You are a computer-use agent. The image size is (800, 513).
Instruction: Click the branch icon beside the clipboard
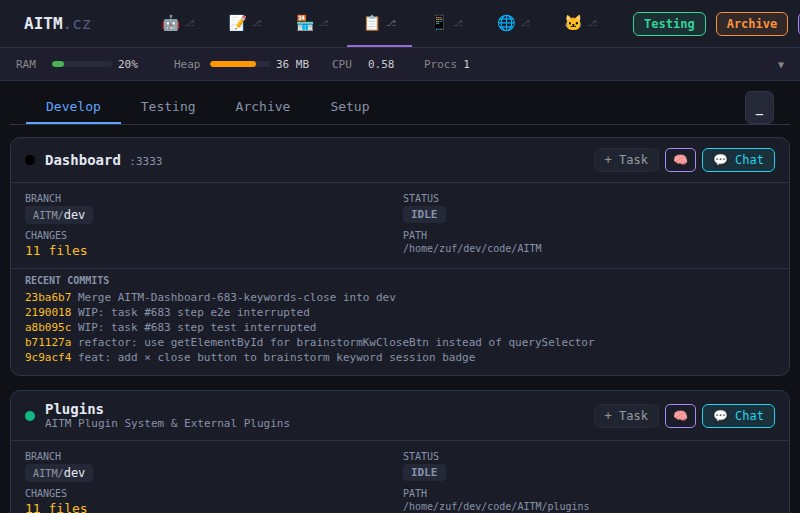coord(391,23)
